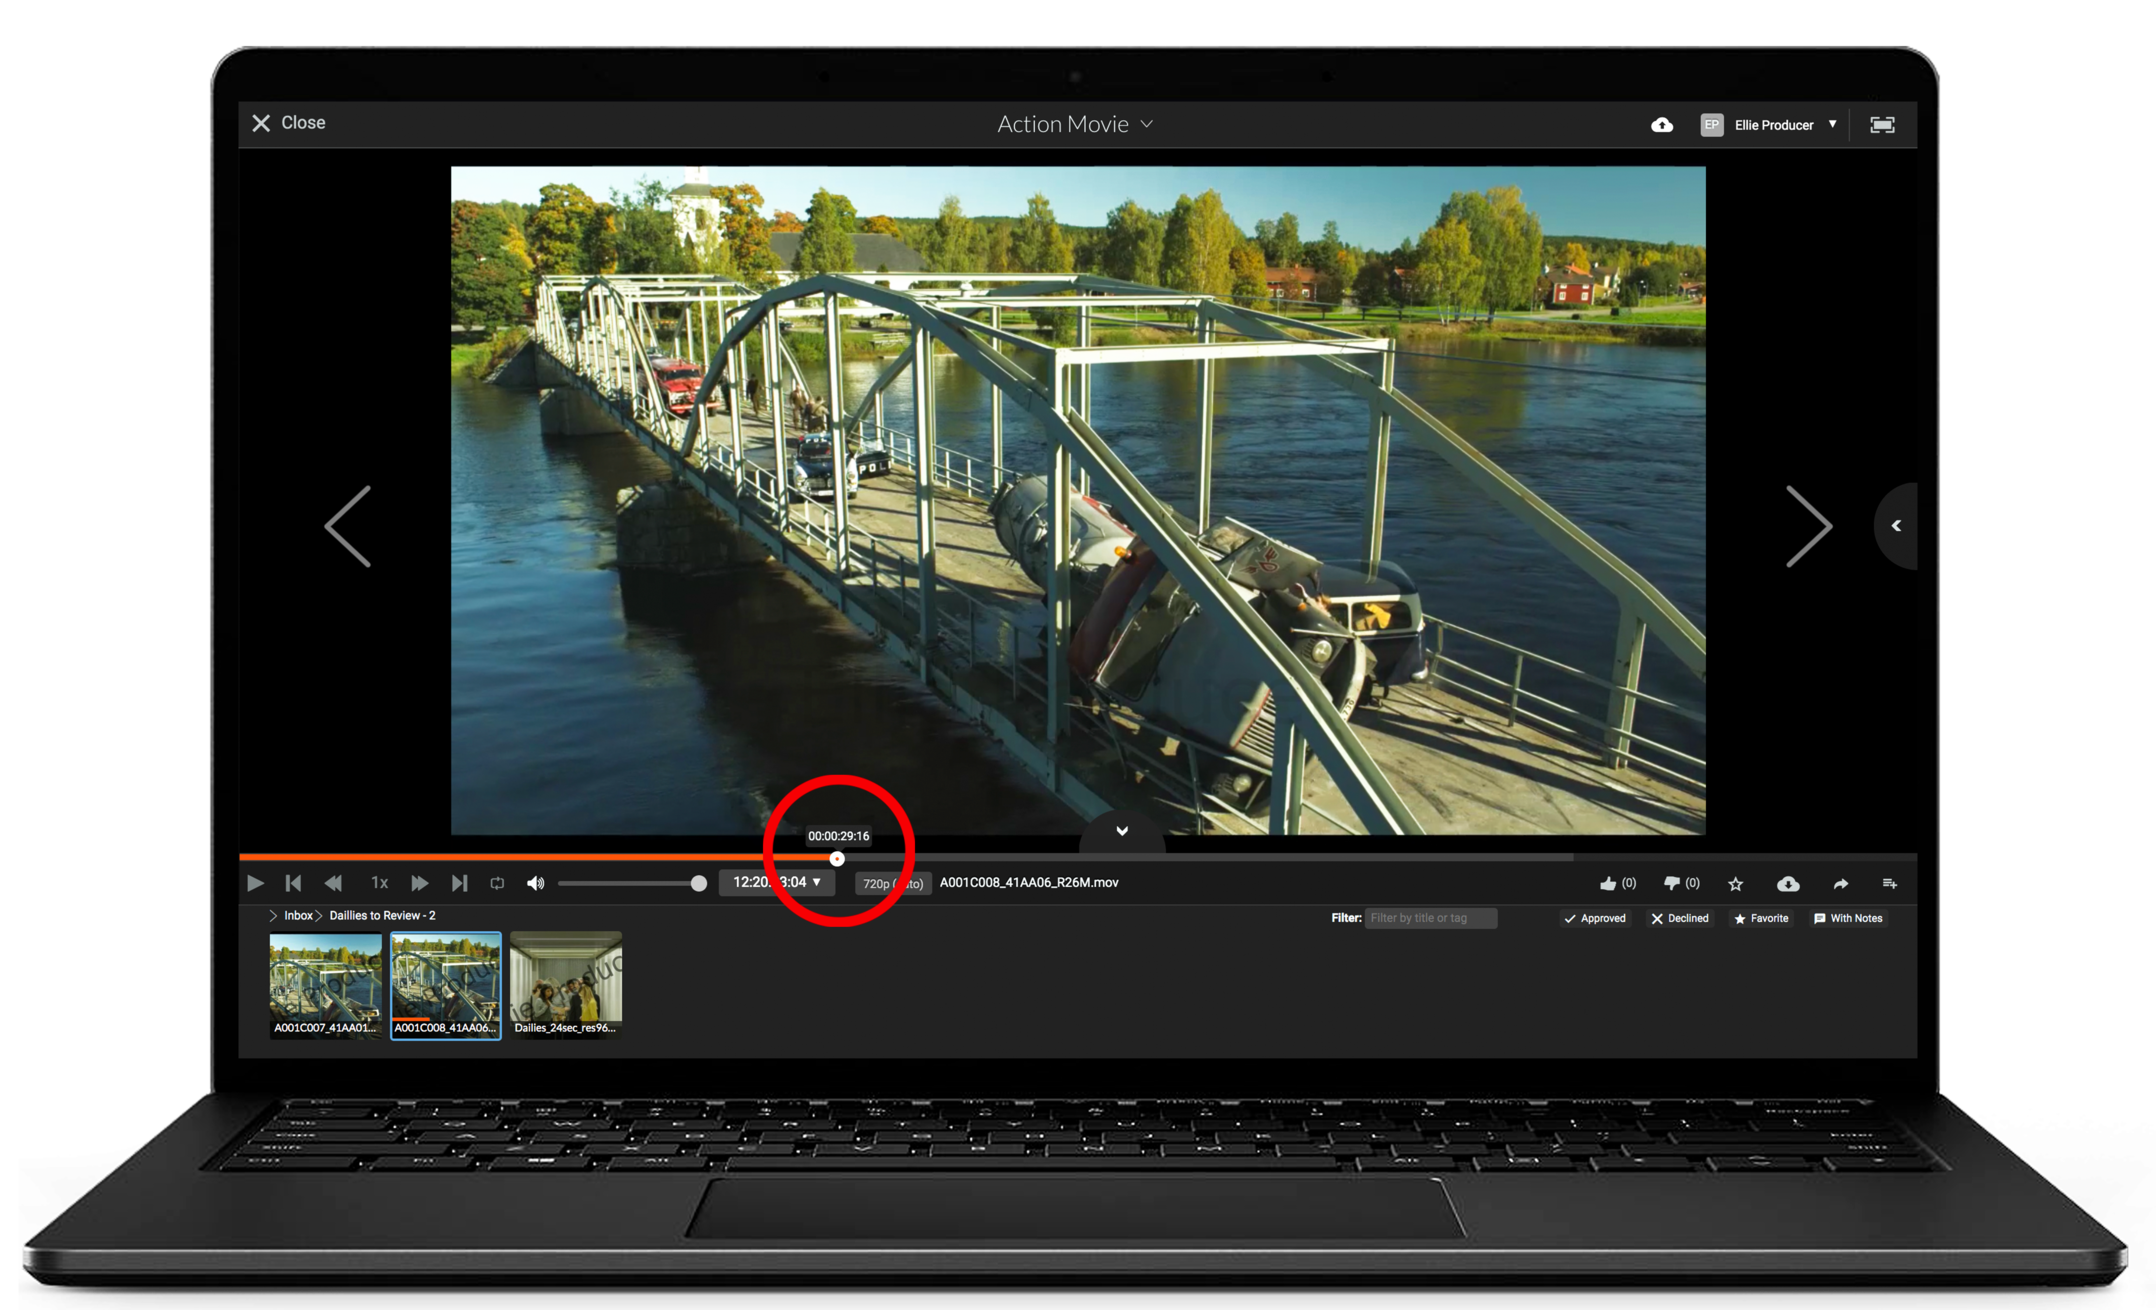Click the thumbs up icon
The image size is (2156, 1310).
[x=1608, y=883]
